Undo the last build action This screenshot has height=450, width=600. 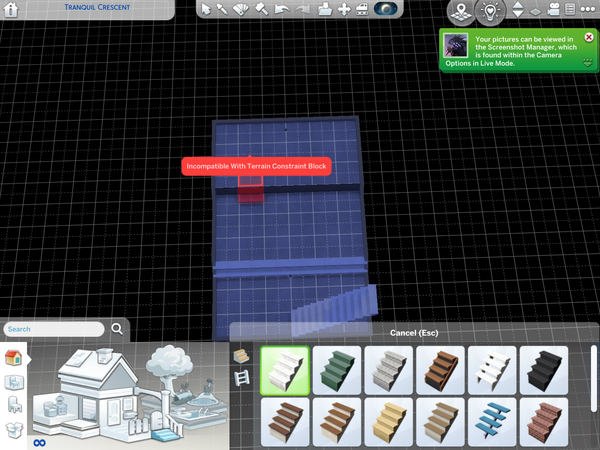point(282,9)
